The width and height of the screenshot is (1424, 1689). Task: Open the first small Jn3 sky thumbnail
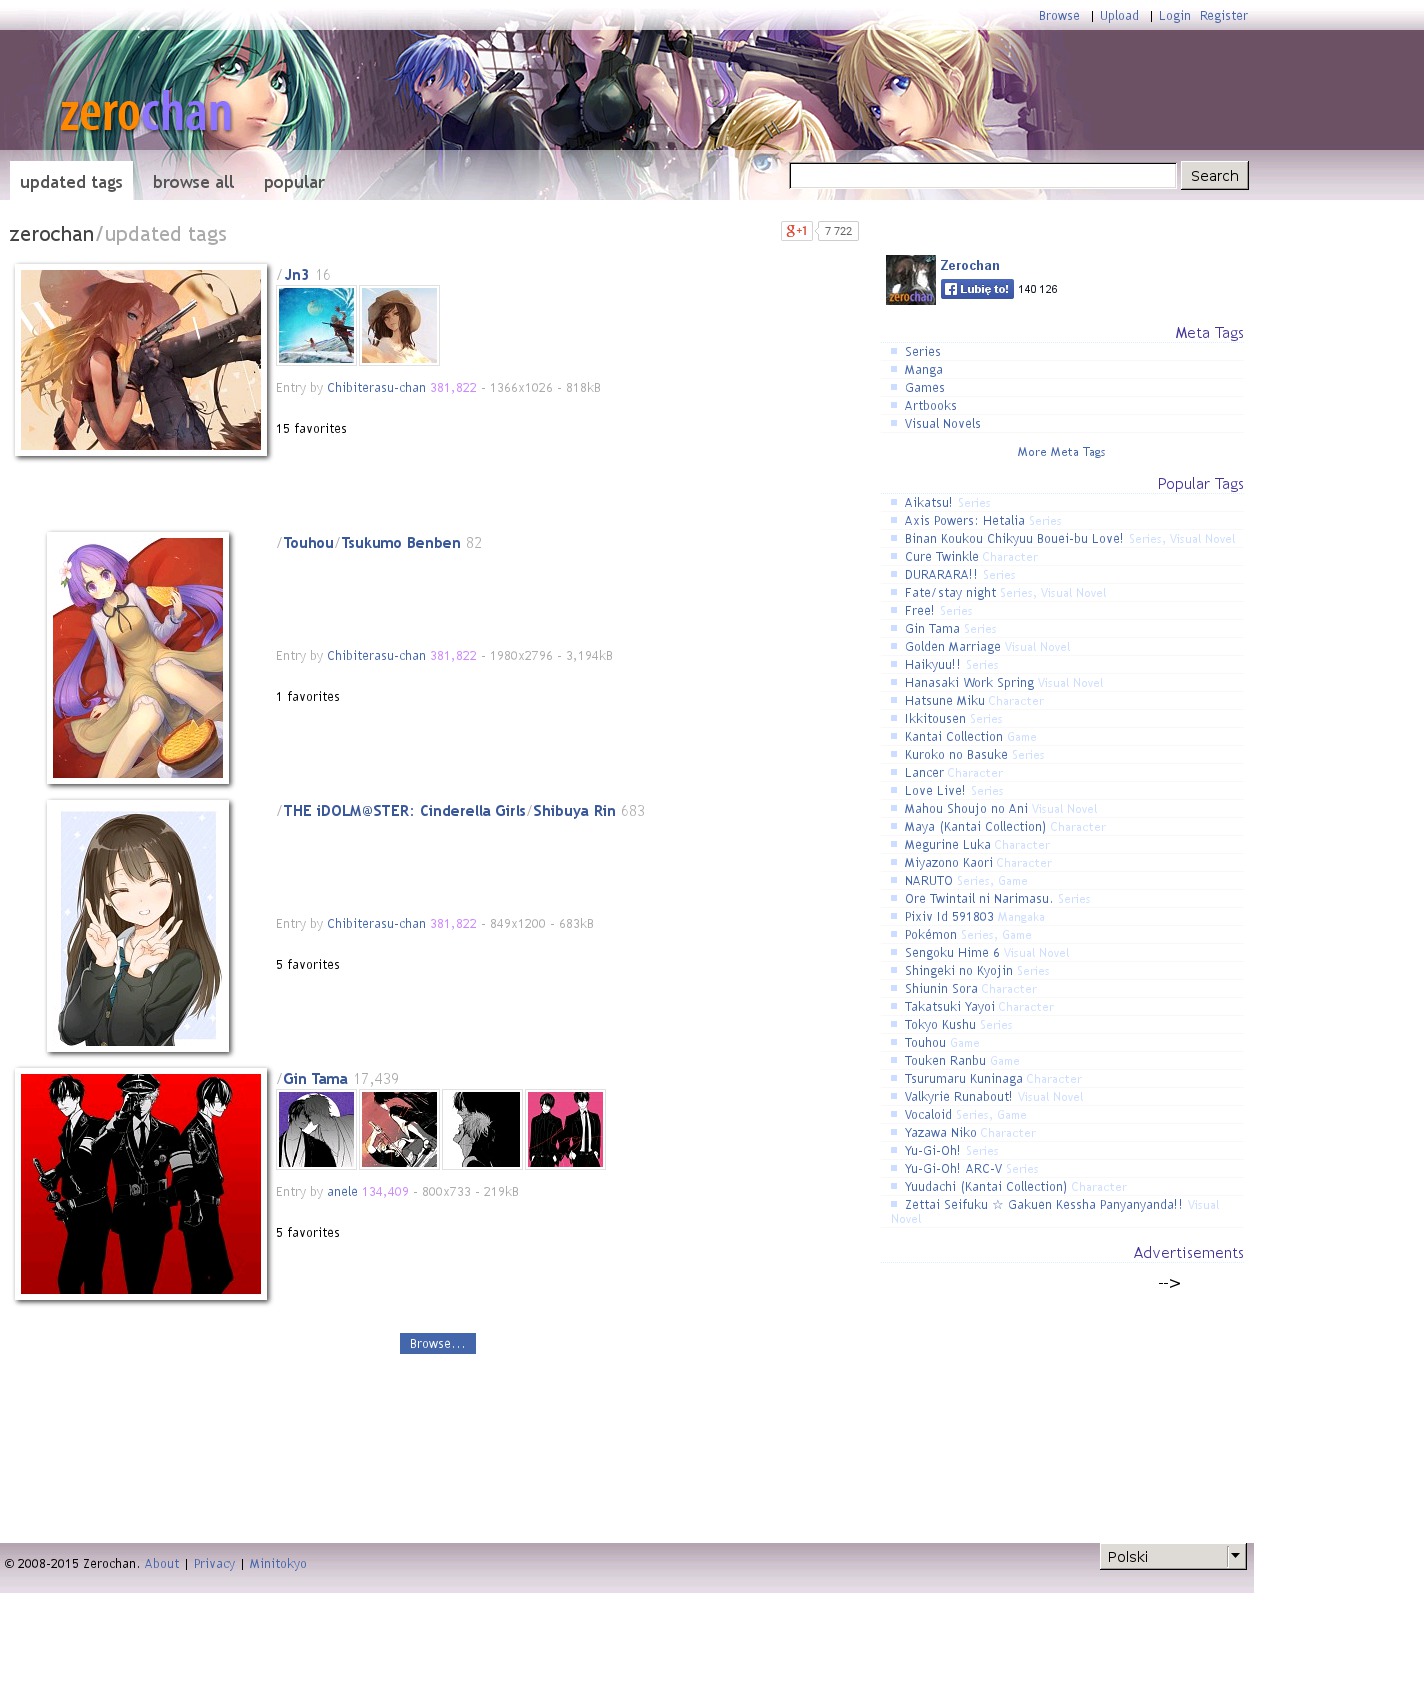316,325
